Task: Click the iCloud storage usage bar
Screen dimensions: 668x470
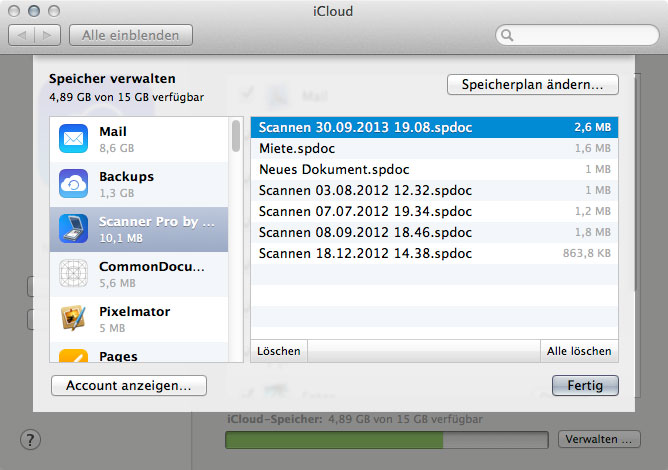Action: [386, 440]
